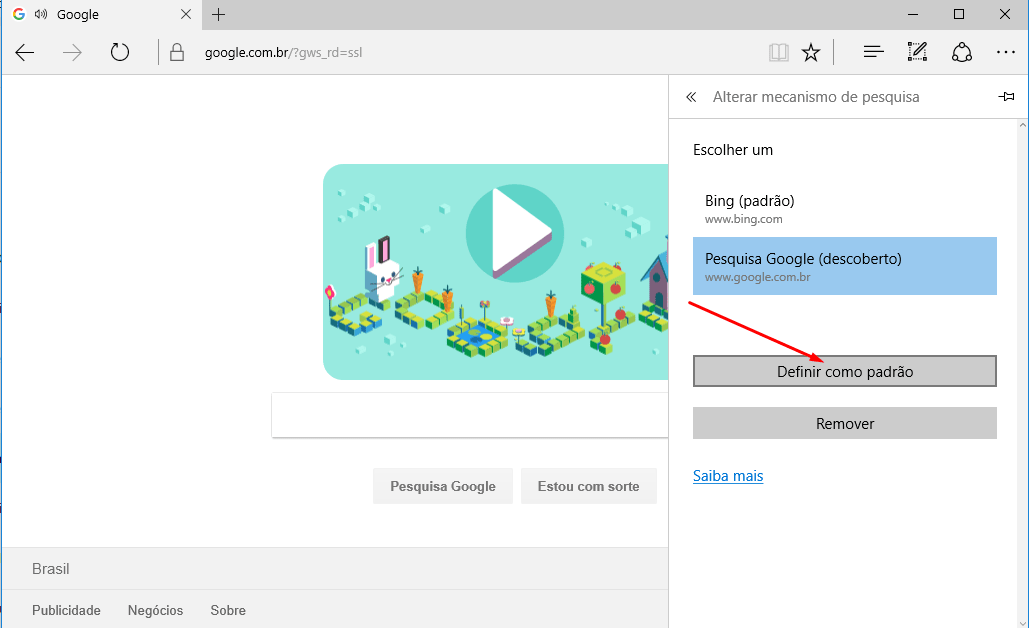
Task: Open the Negócios footer link
Action: coord(156,610)
